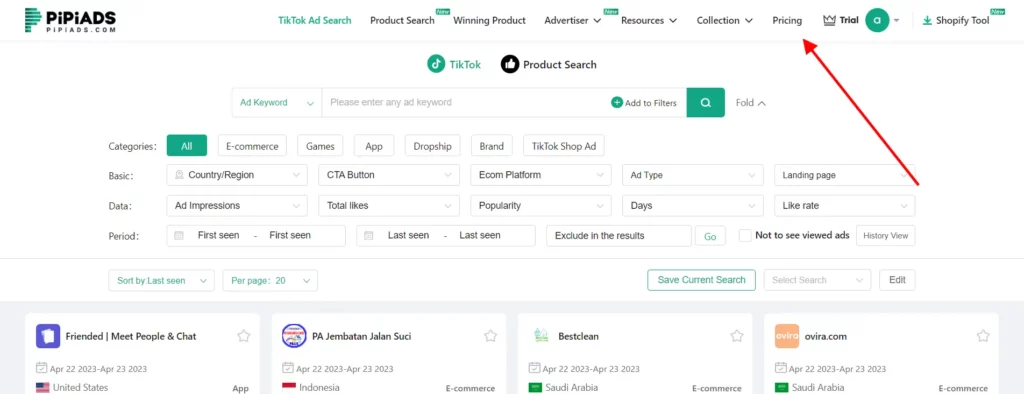Viewport: 1024px width, 394px height.
Task: Click the PiPiADS logo
Action: [x=70, y=20]
